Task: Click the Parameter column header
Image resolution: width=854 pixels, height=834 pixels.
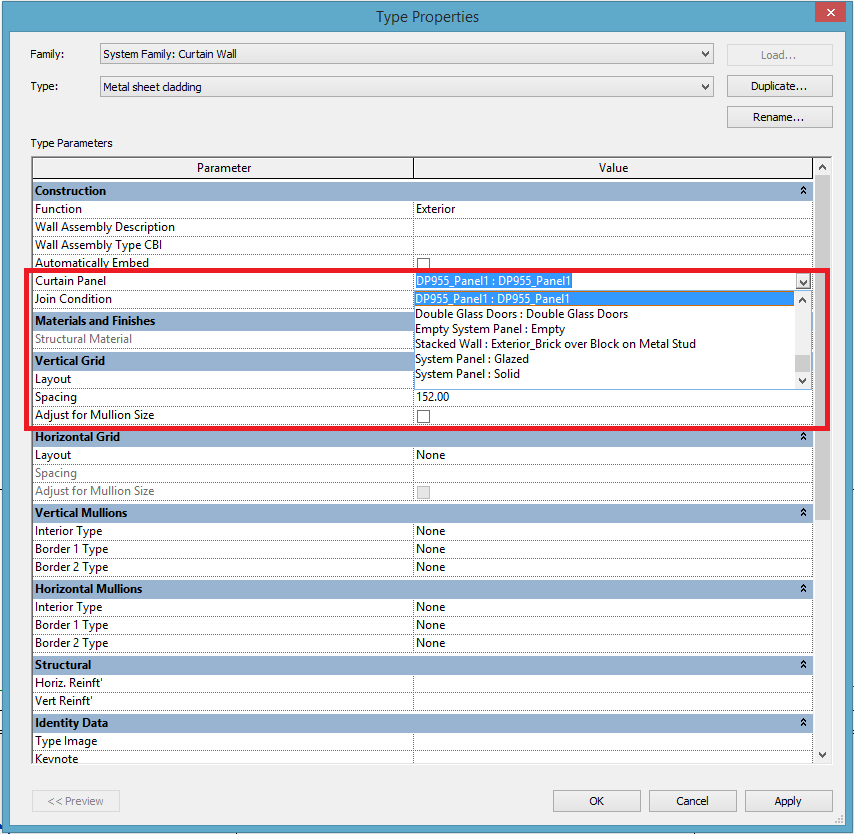Action: coord(223,168)
